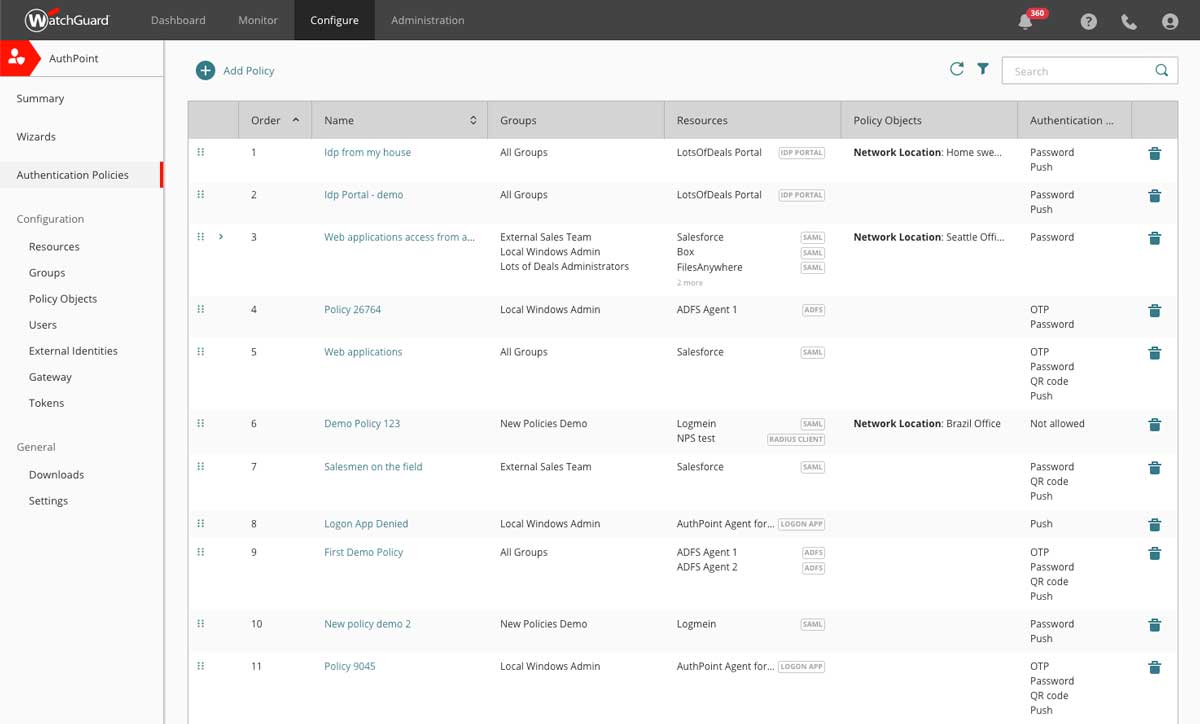Click the Add Policy plus icon
Viewport: 1200px width, 724px height.
(205, 70)
